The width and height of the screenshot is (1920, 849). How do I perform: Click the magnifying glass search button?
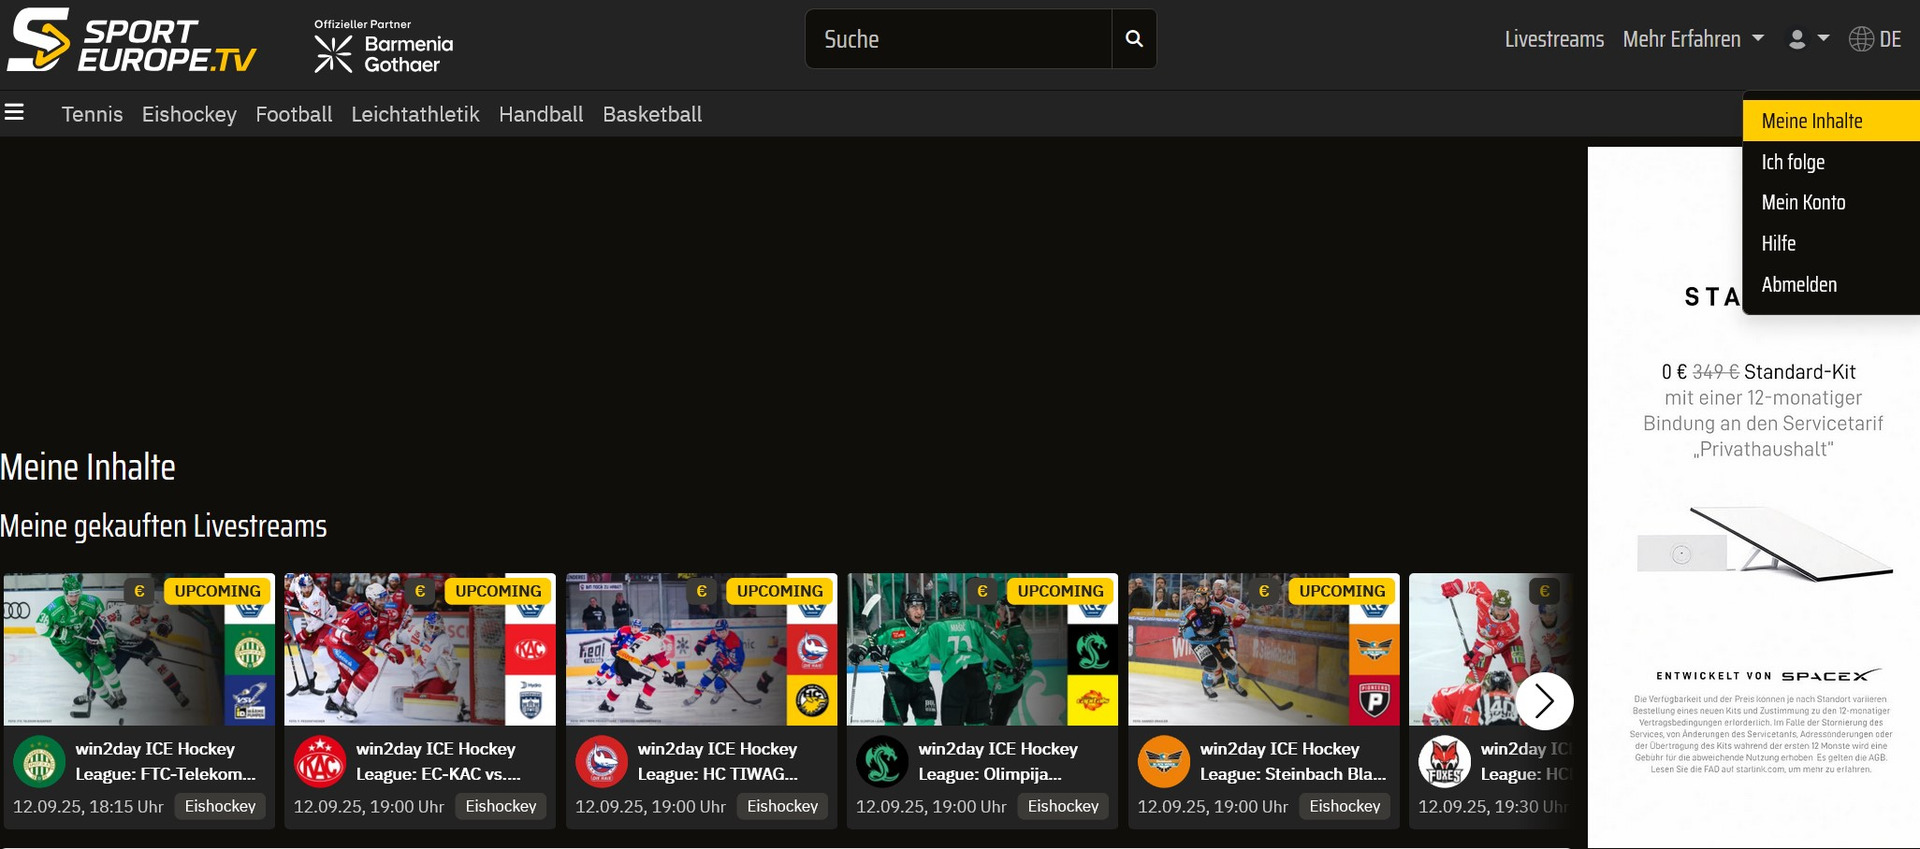[1134, 39]
